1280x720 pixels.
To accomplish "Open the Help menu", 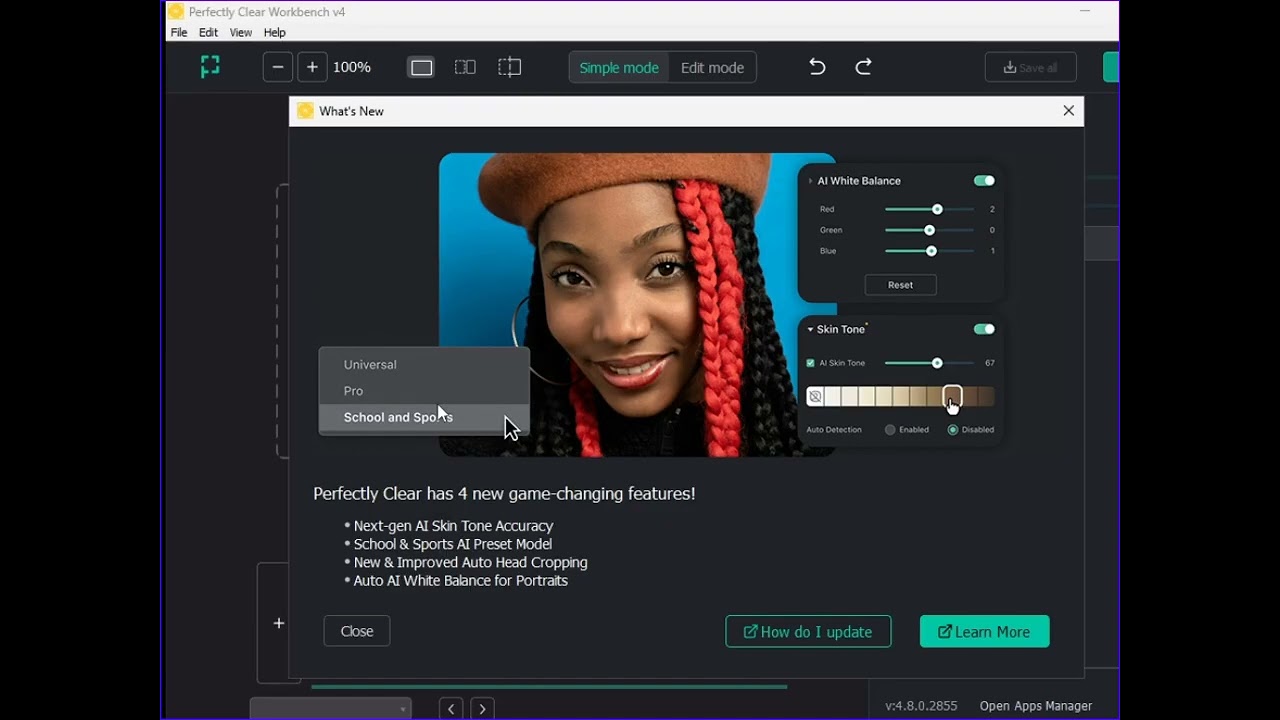I will (275, 33).
